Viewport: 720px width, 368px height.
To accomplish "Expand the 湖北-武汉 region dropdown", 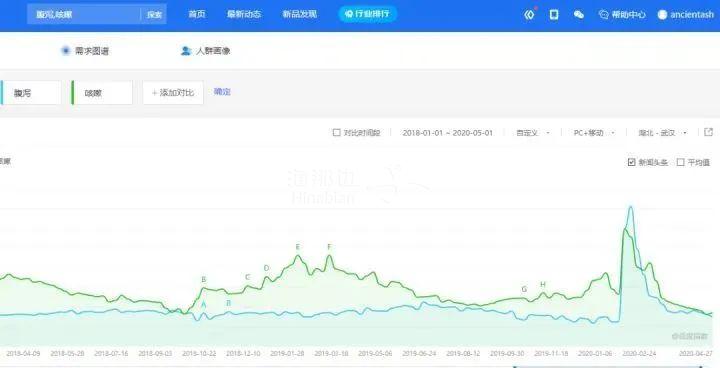I will 662,133.
